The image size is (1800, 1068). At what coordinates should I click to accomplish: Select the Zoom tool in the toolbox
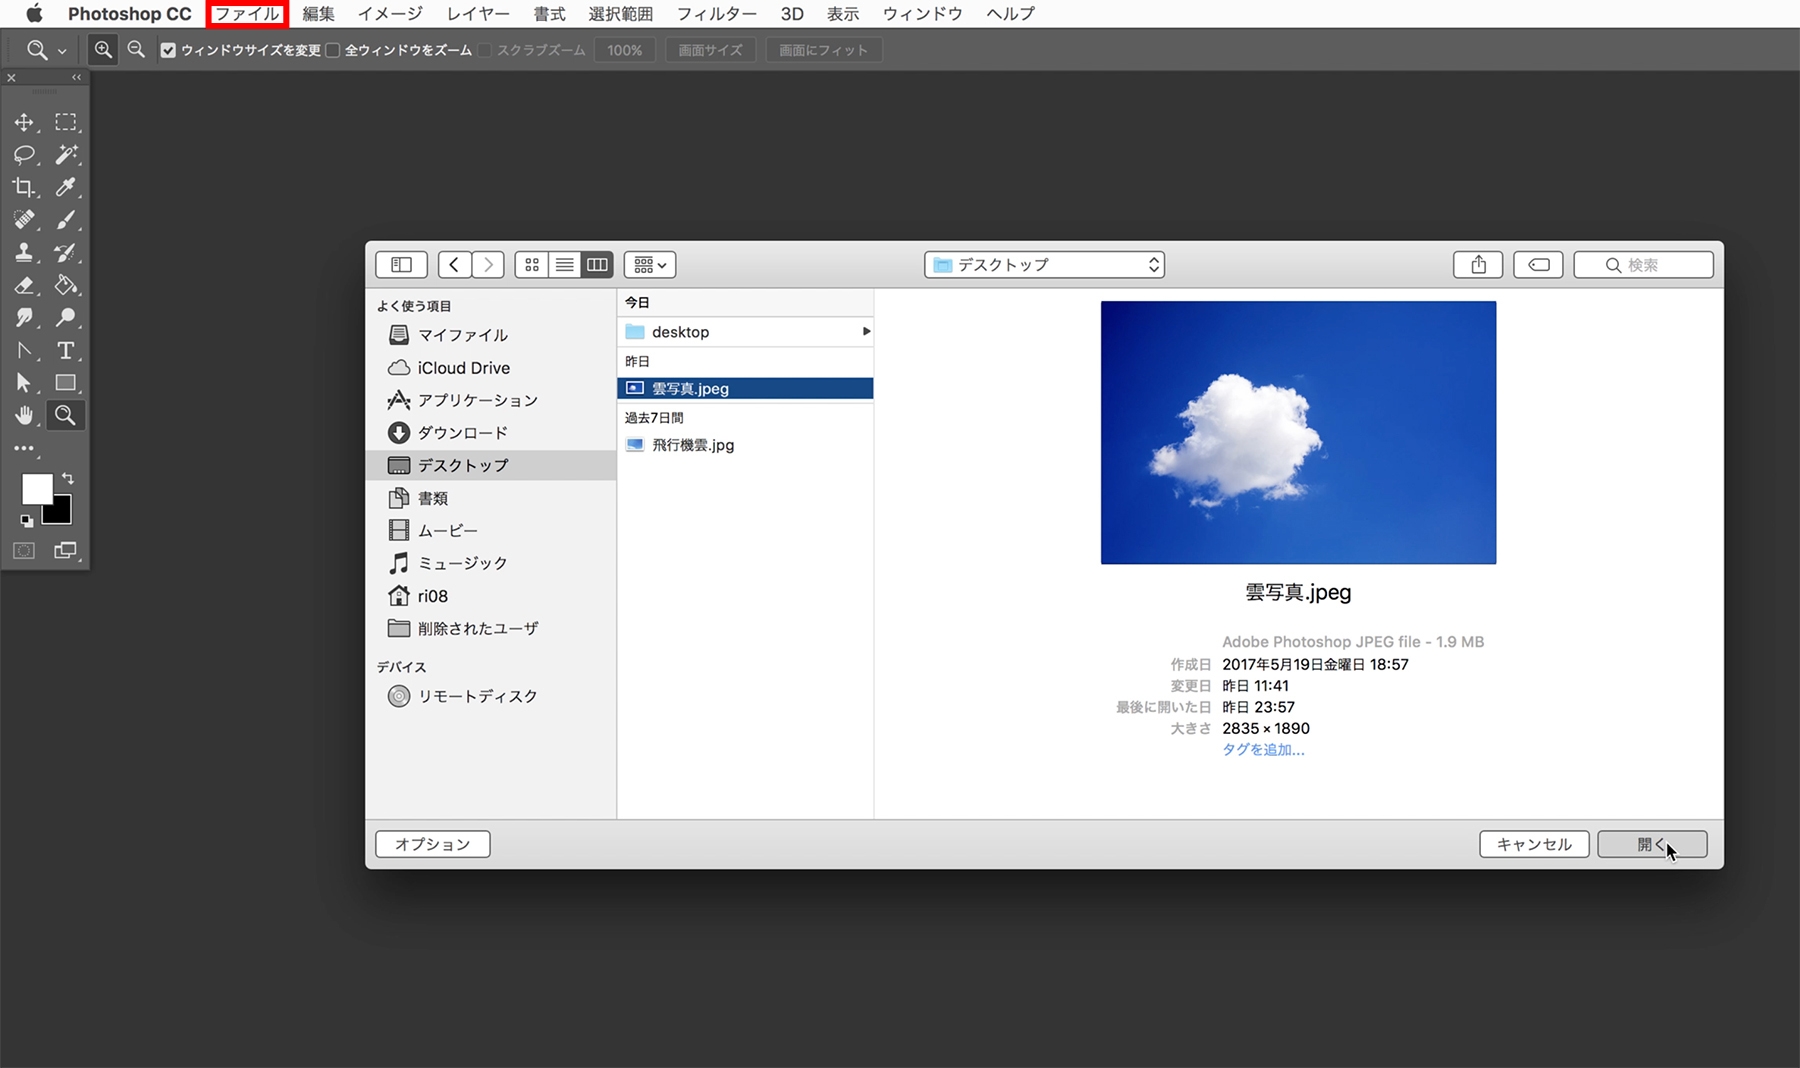(66, 415)
